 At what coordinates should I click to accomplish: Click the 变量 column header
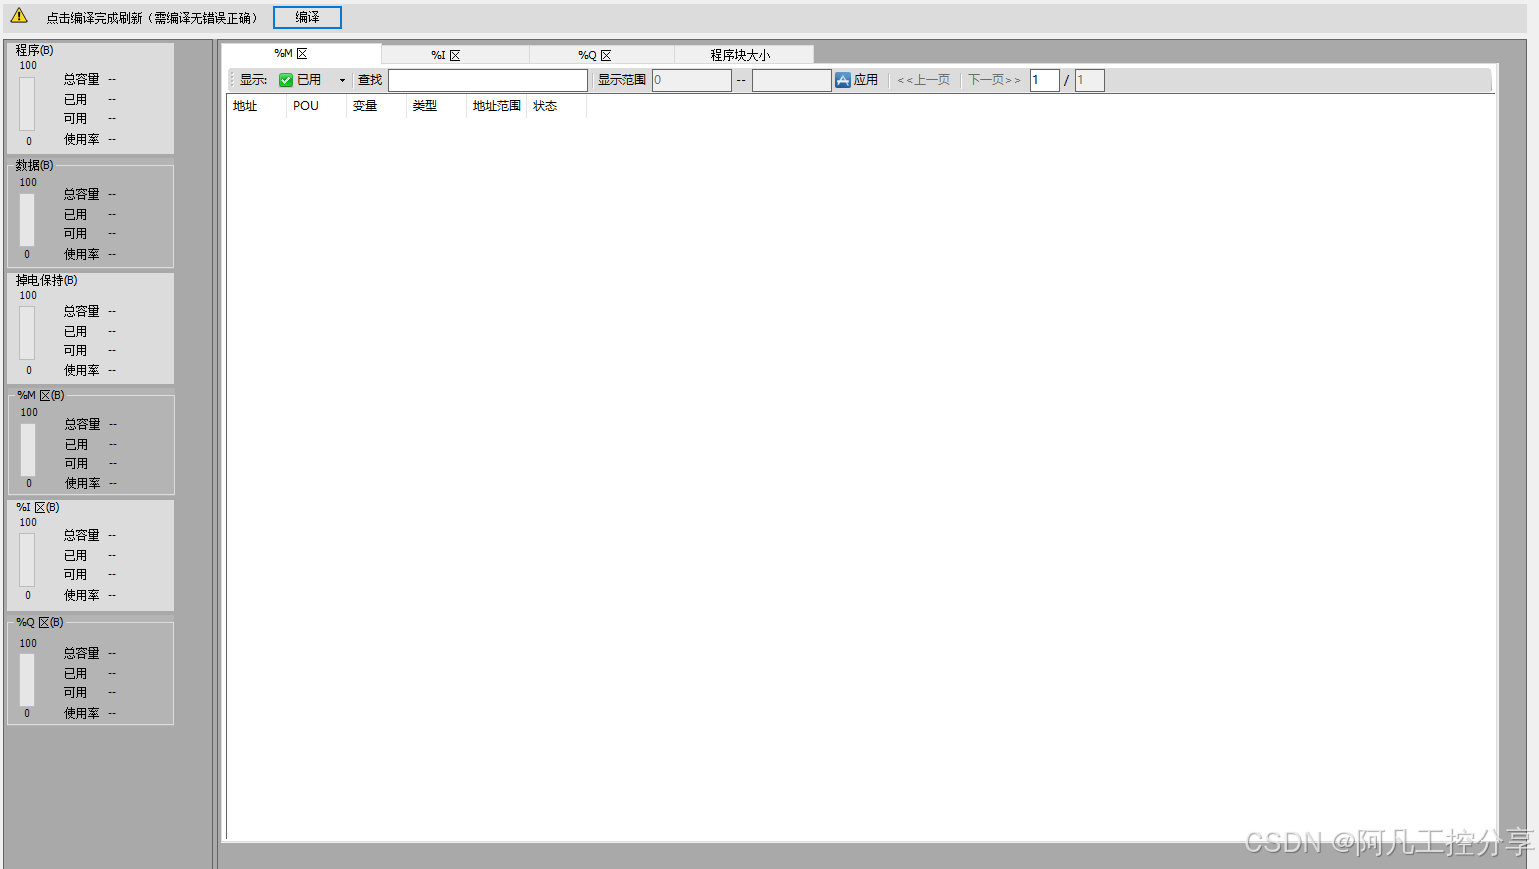[x=376, y=106]
